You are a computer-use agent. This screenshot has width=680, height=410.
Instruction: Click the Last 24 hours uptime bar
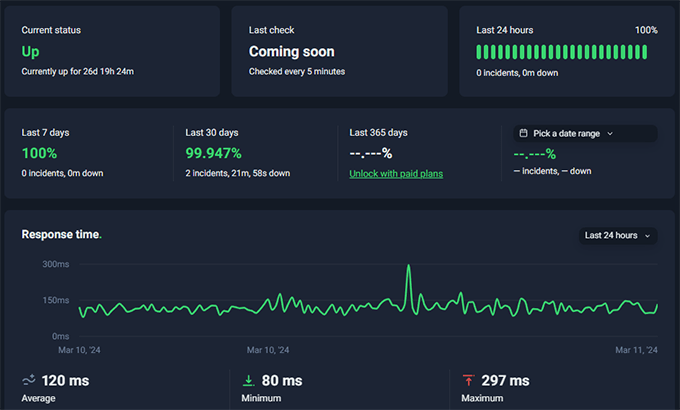click(x=562, y=52)
